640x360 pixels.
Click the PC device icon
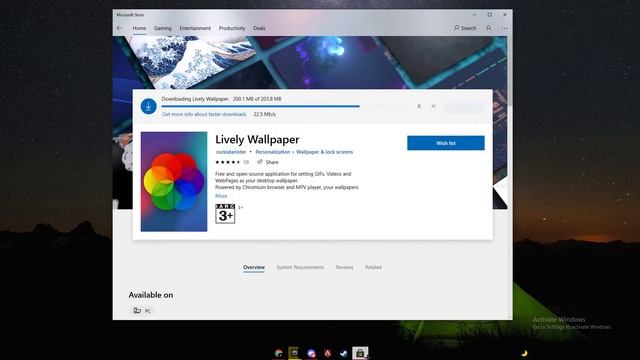coord(137,311)
